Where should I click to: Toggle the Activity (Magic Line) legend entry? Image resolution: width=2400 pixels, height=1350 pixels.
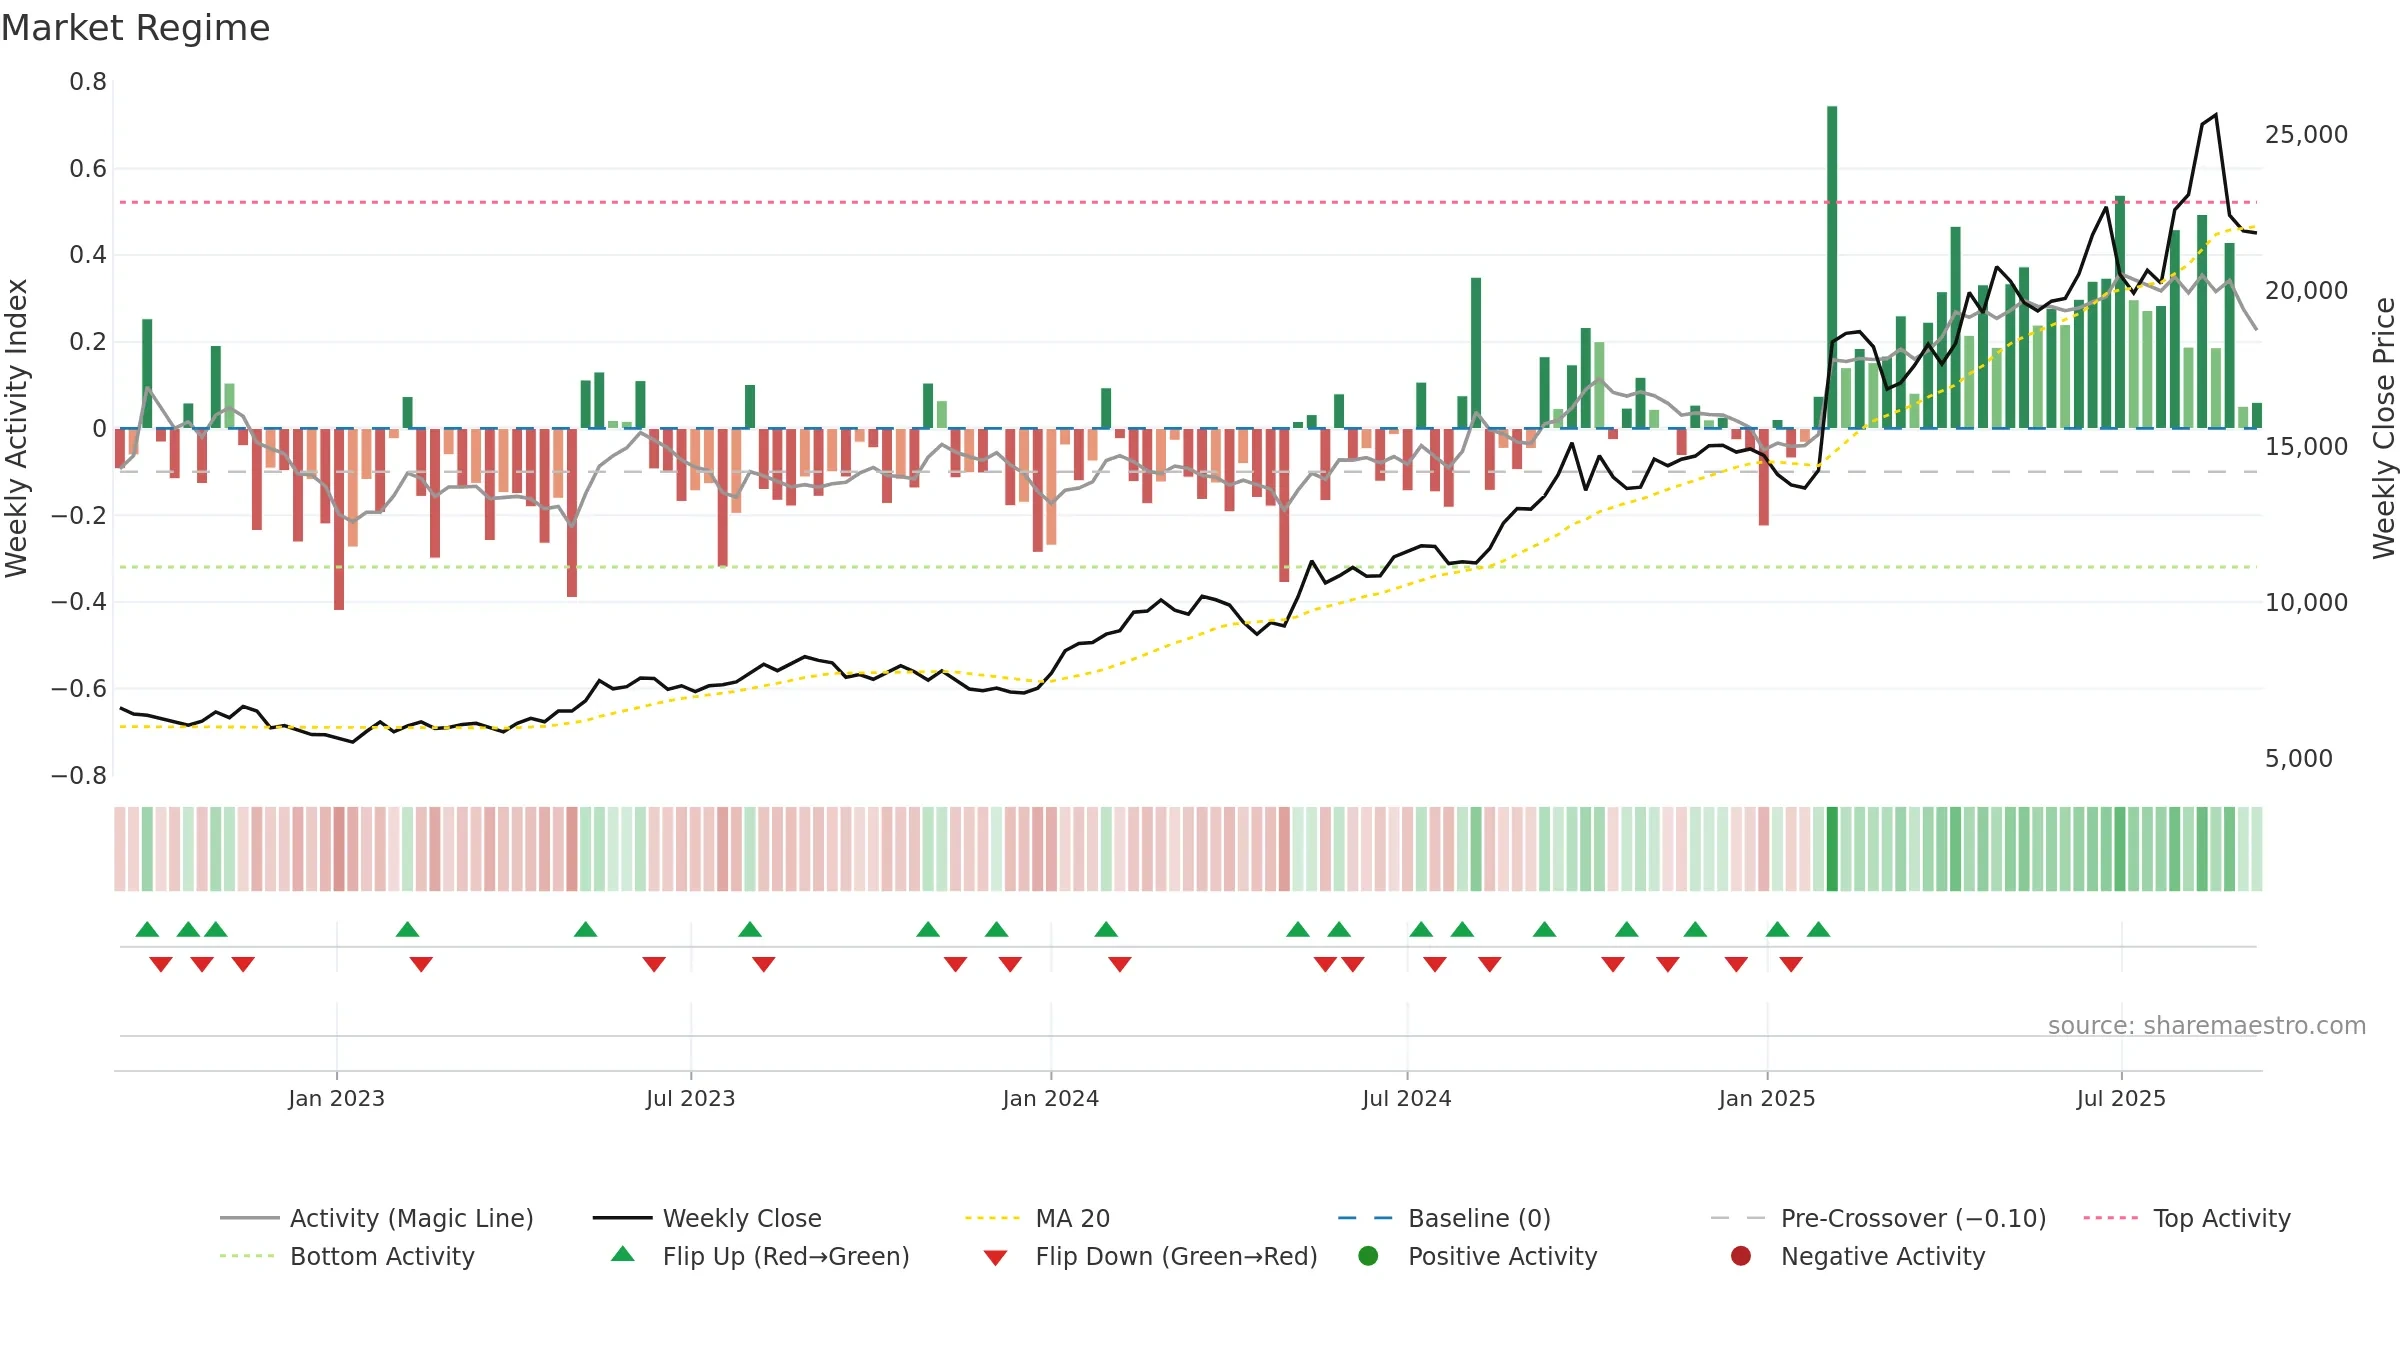click(377, 1218)
